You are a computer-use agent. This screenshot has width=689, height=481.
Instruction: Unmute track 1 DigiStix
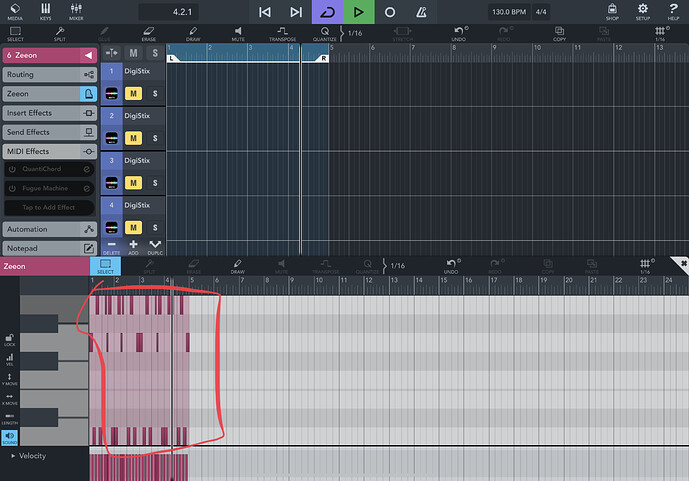pos(133,94)
